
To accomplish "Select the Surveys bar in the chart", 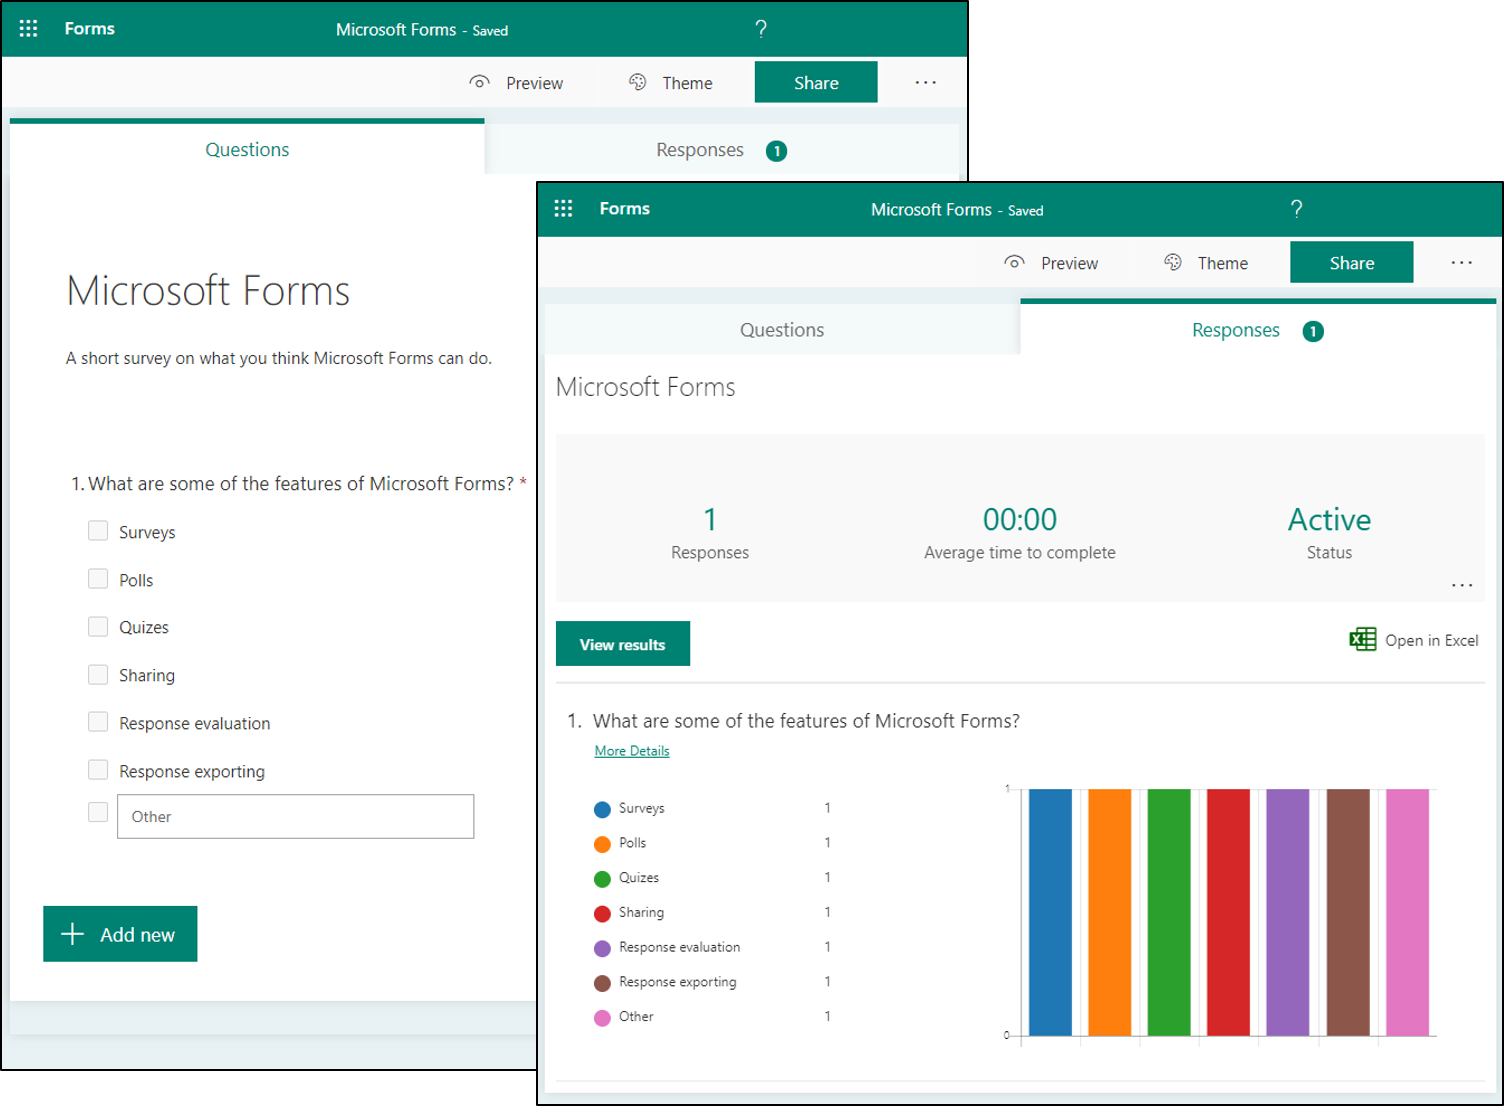I will [x=1048, y=910].
